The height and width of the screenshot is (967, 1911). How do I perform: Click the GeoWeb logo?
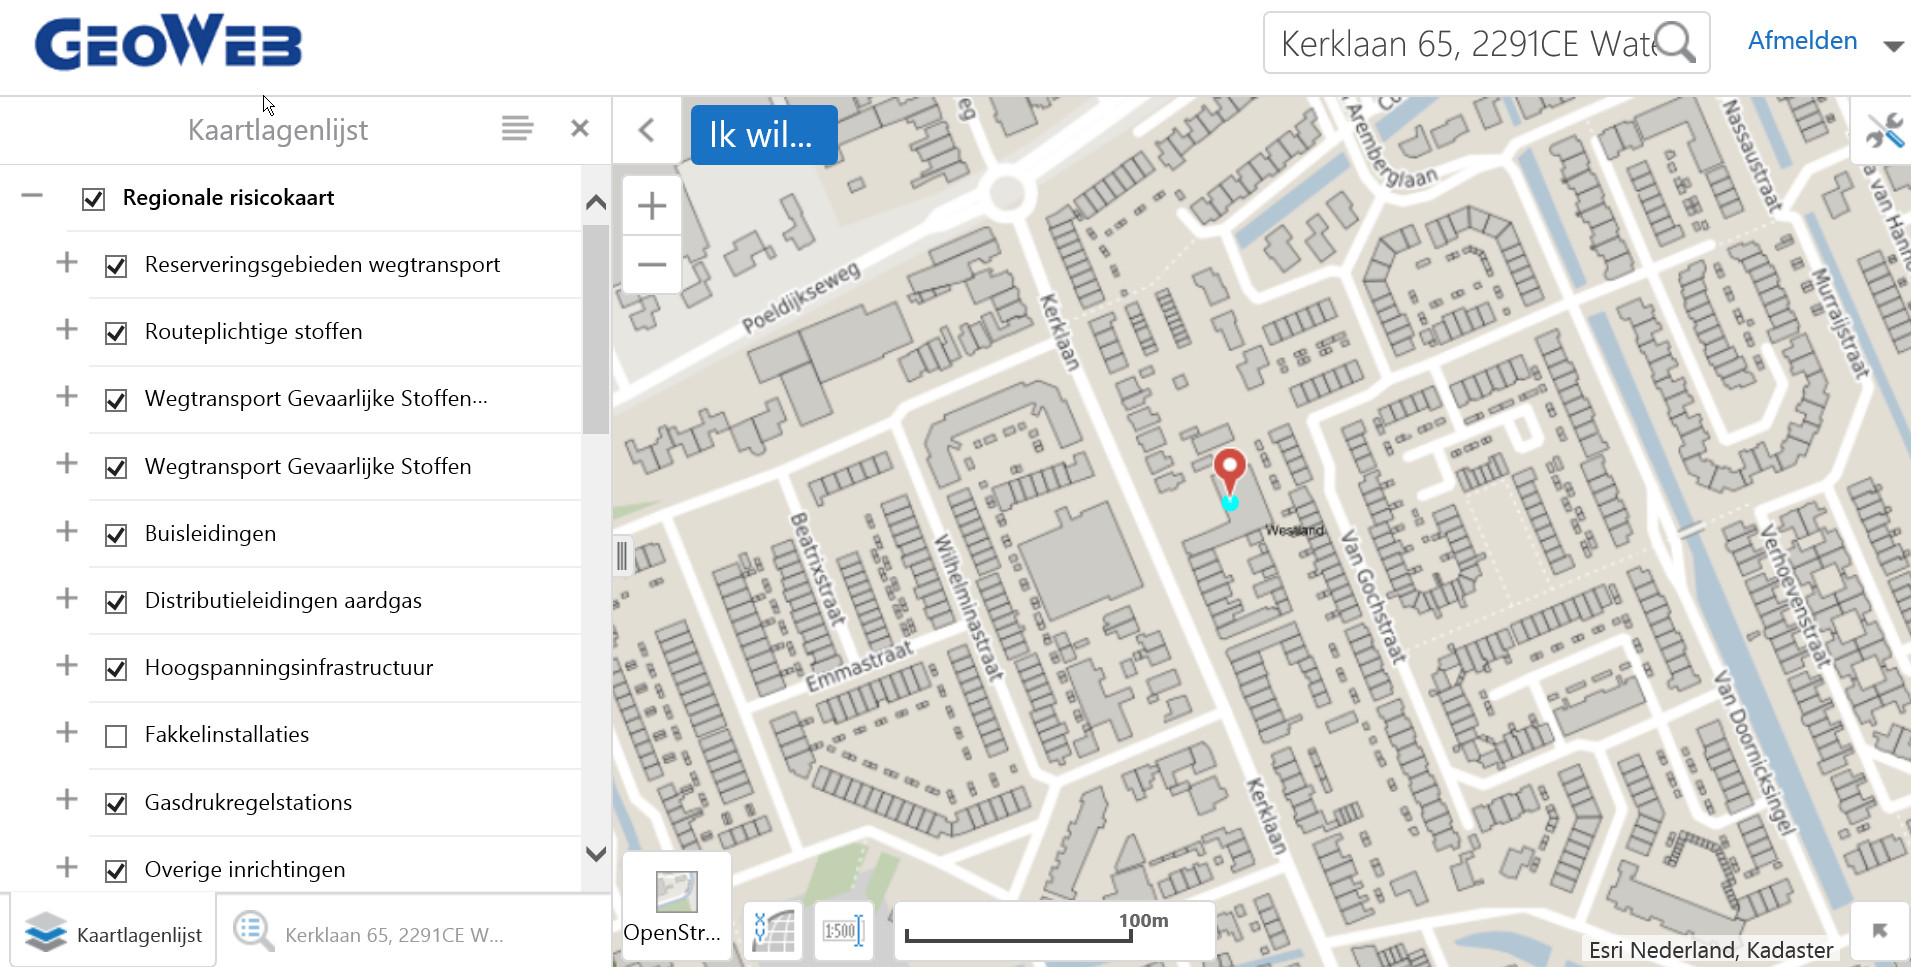tap(168, 43)
